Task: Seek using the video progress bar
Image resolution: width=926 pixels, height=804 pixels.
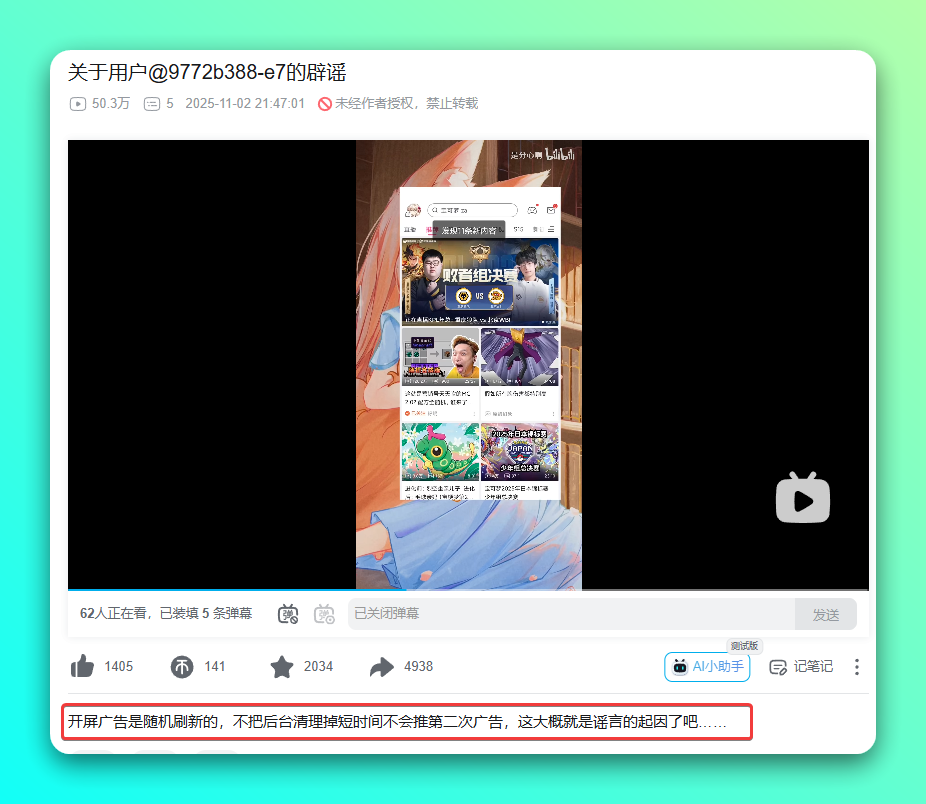Action: [468, 590]
